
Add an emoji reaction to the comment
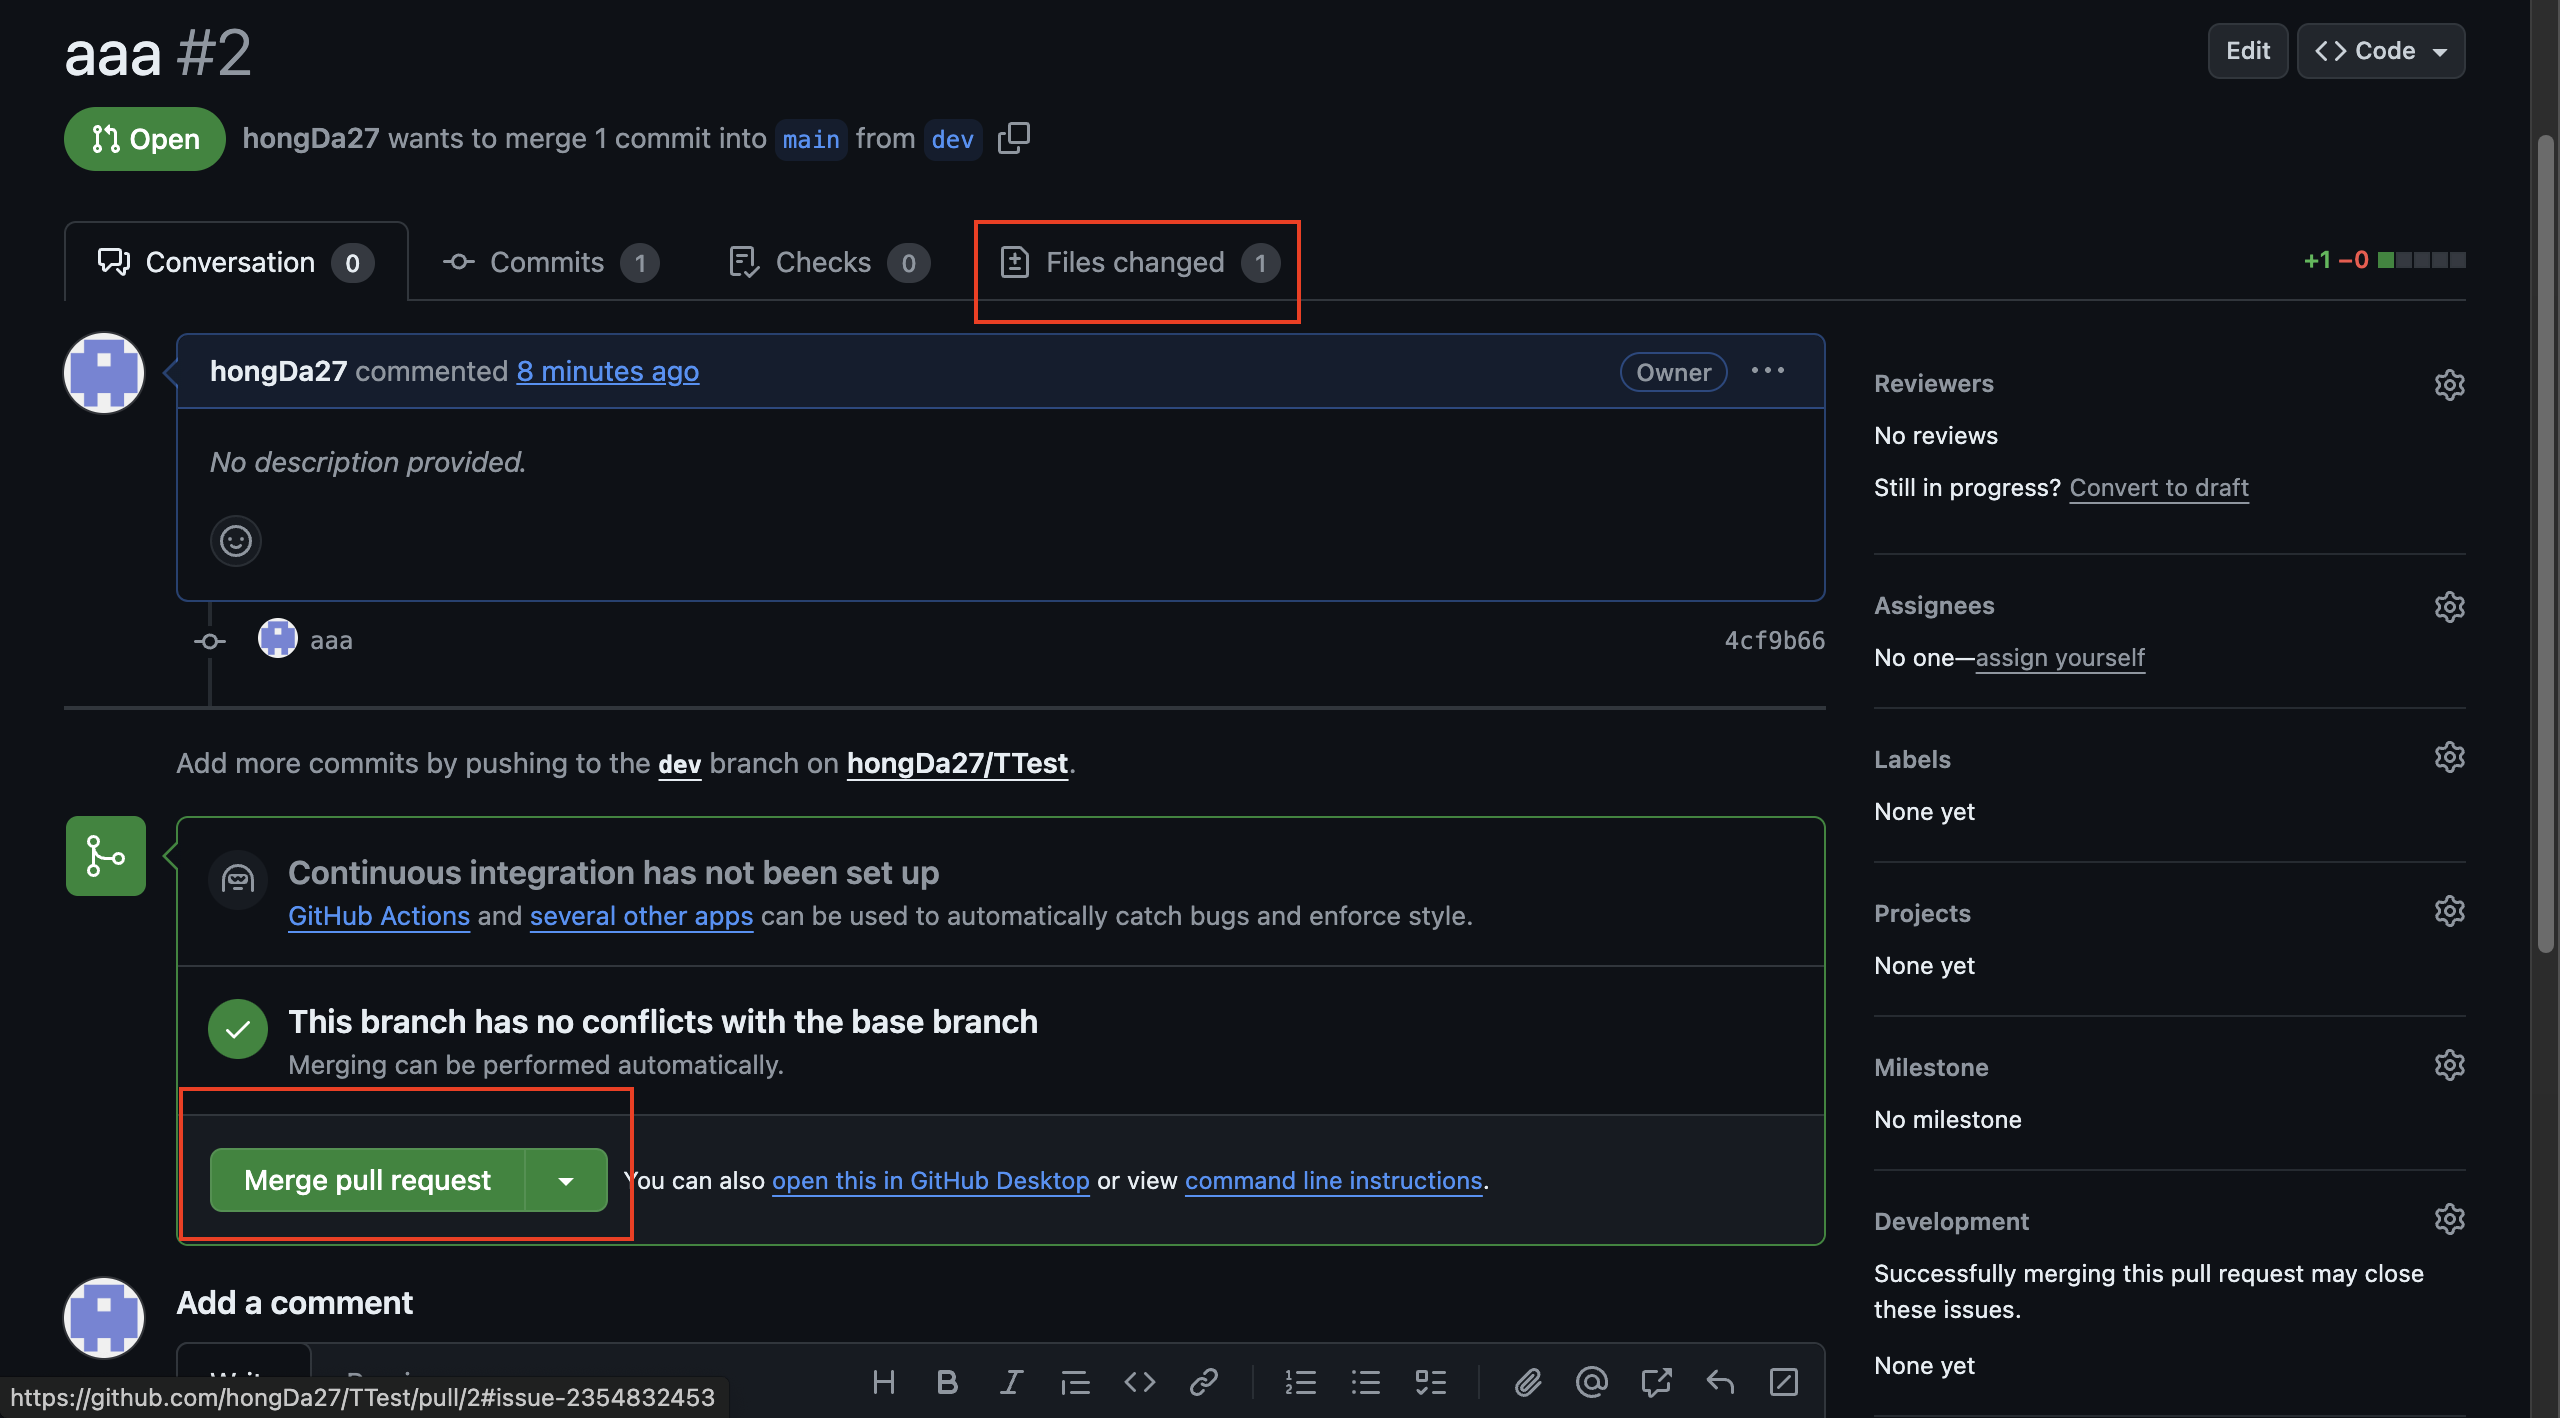[x=236, y=541]
